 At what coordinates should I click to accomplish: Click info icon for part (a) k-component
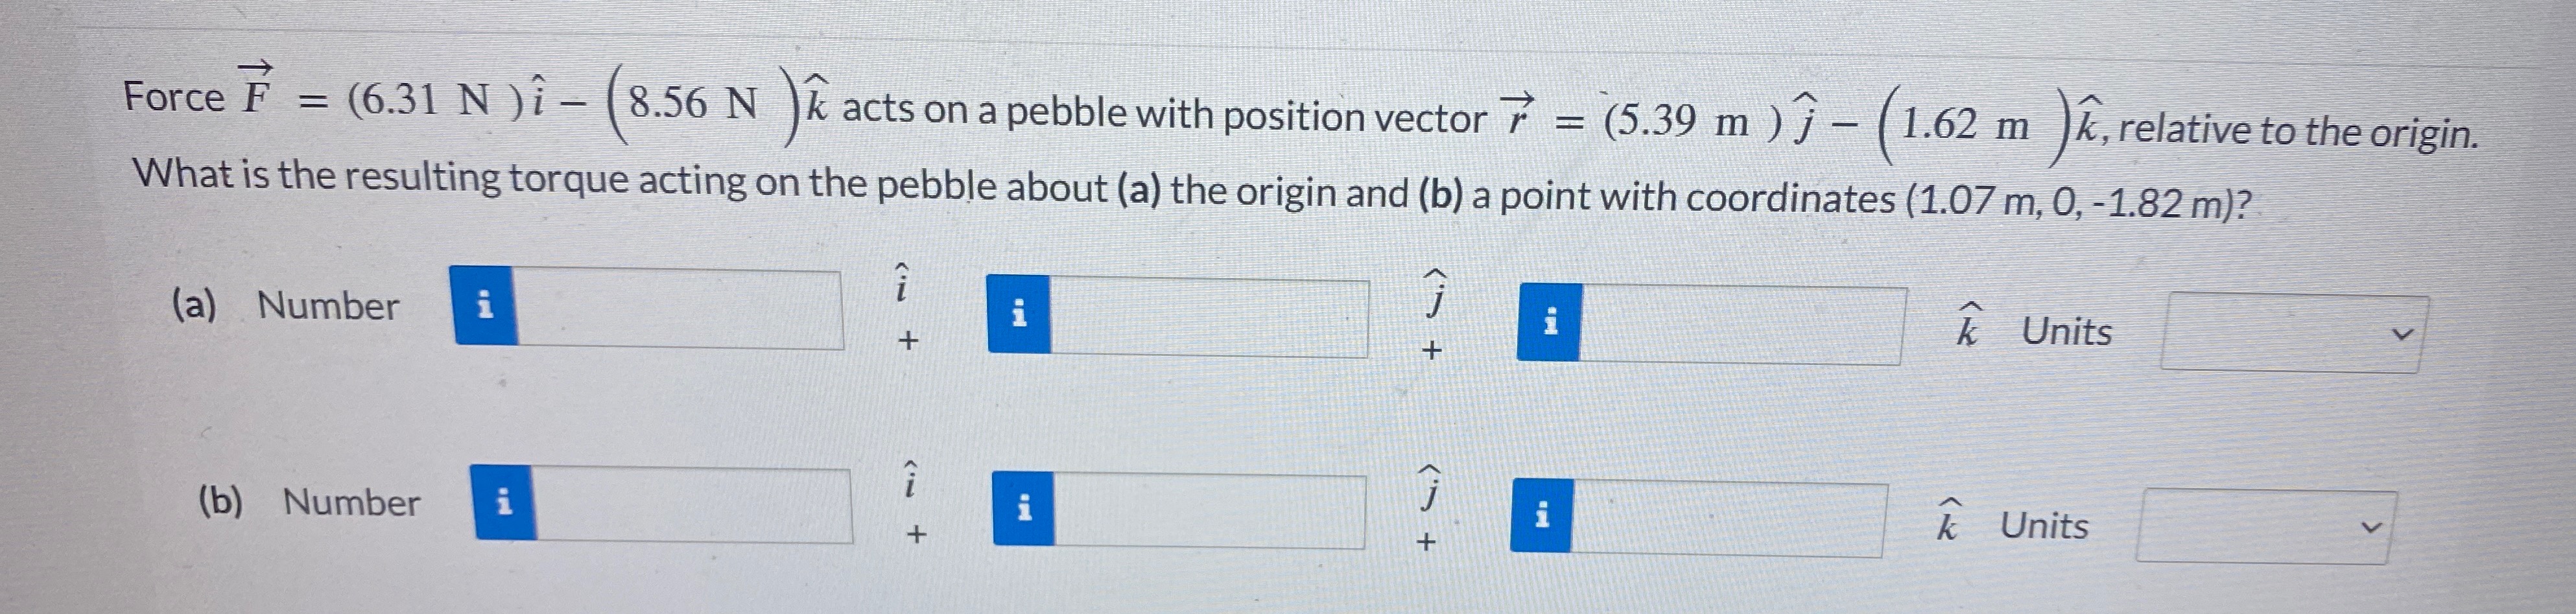pos(1550,322)
